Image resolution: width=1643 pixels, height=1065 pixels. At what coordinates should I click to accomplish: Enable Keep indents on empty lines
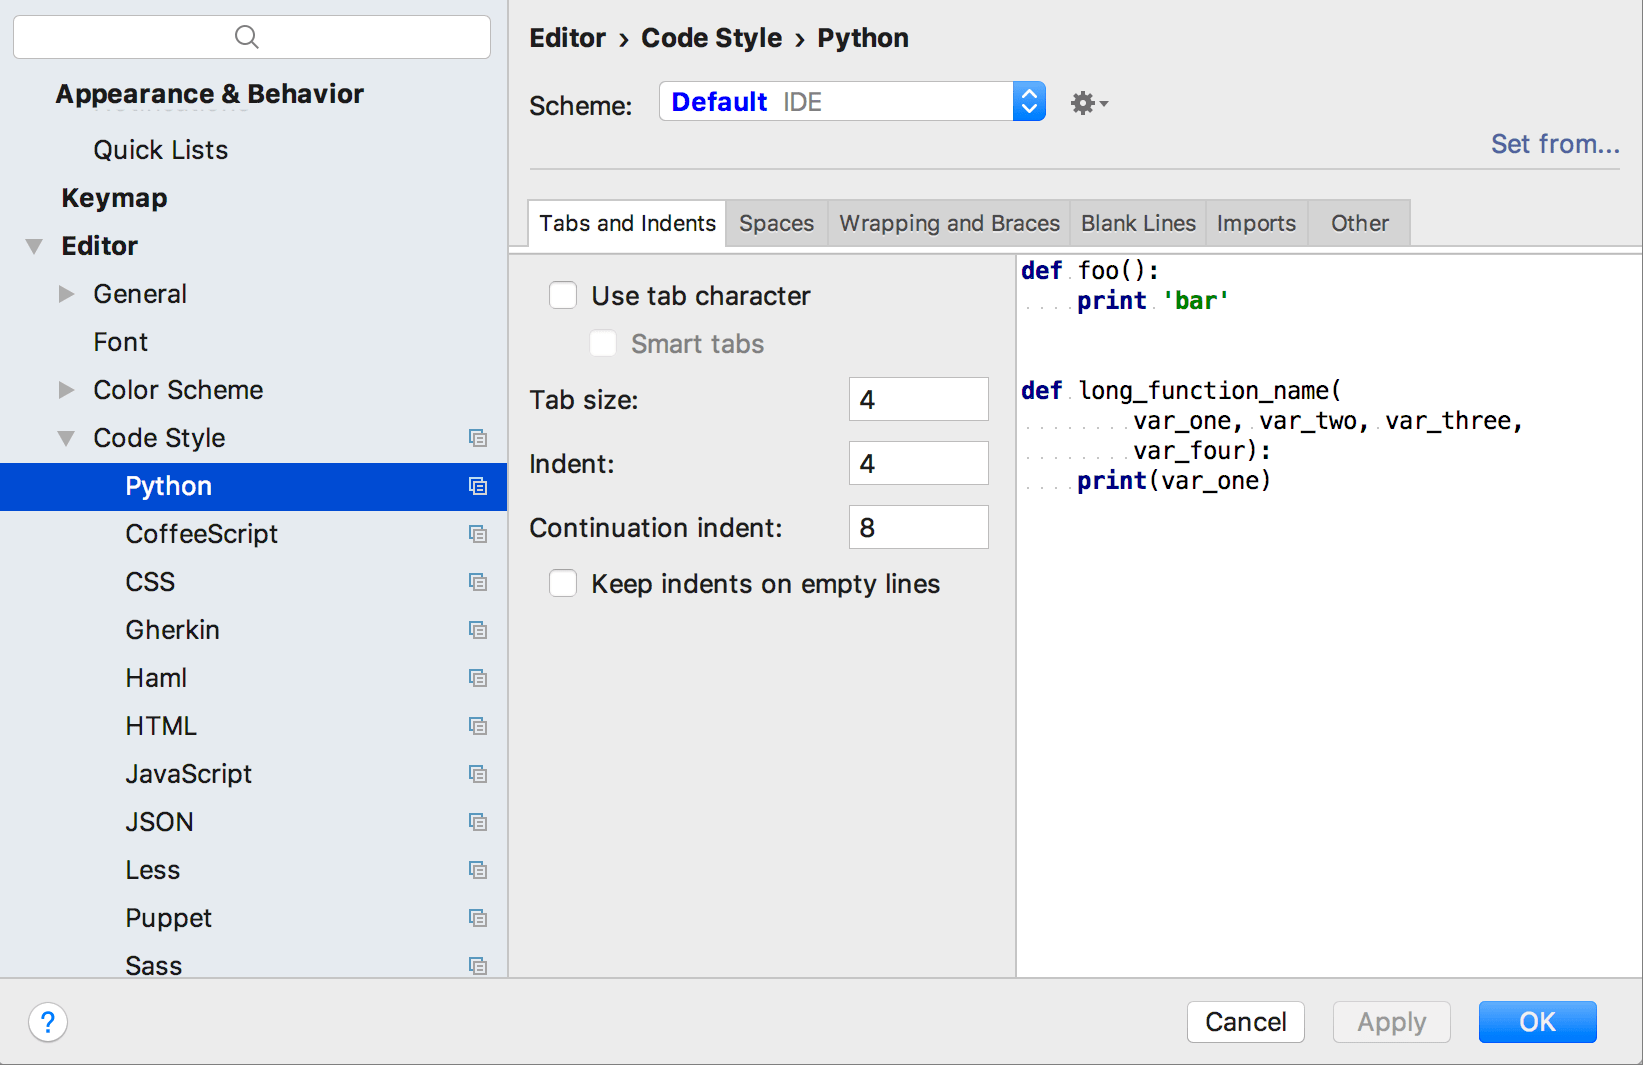pyautogui.click(x=563, y=583)
